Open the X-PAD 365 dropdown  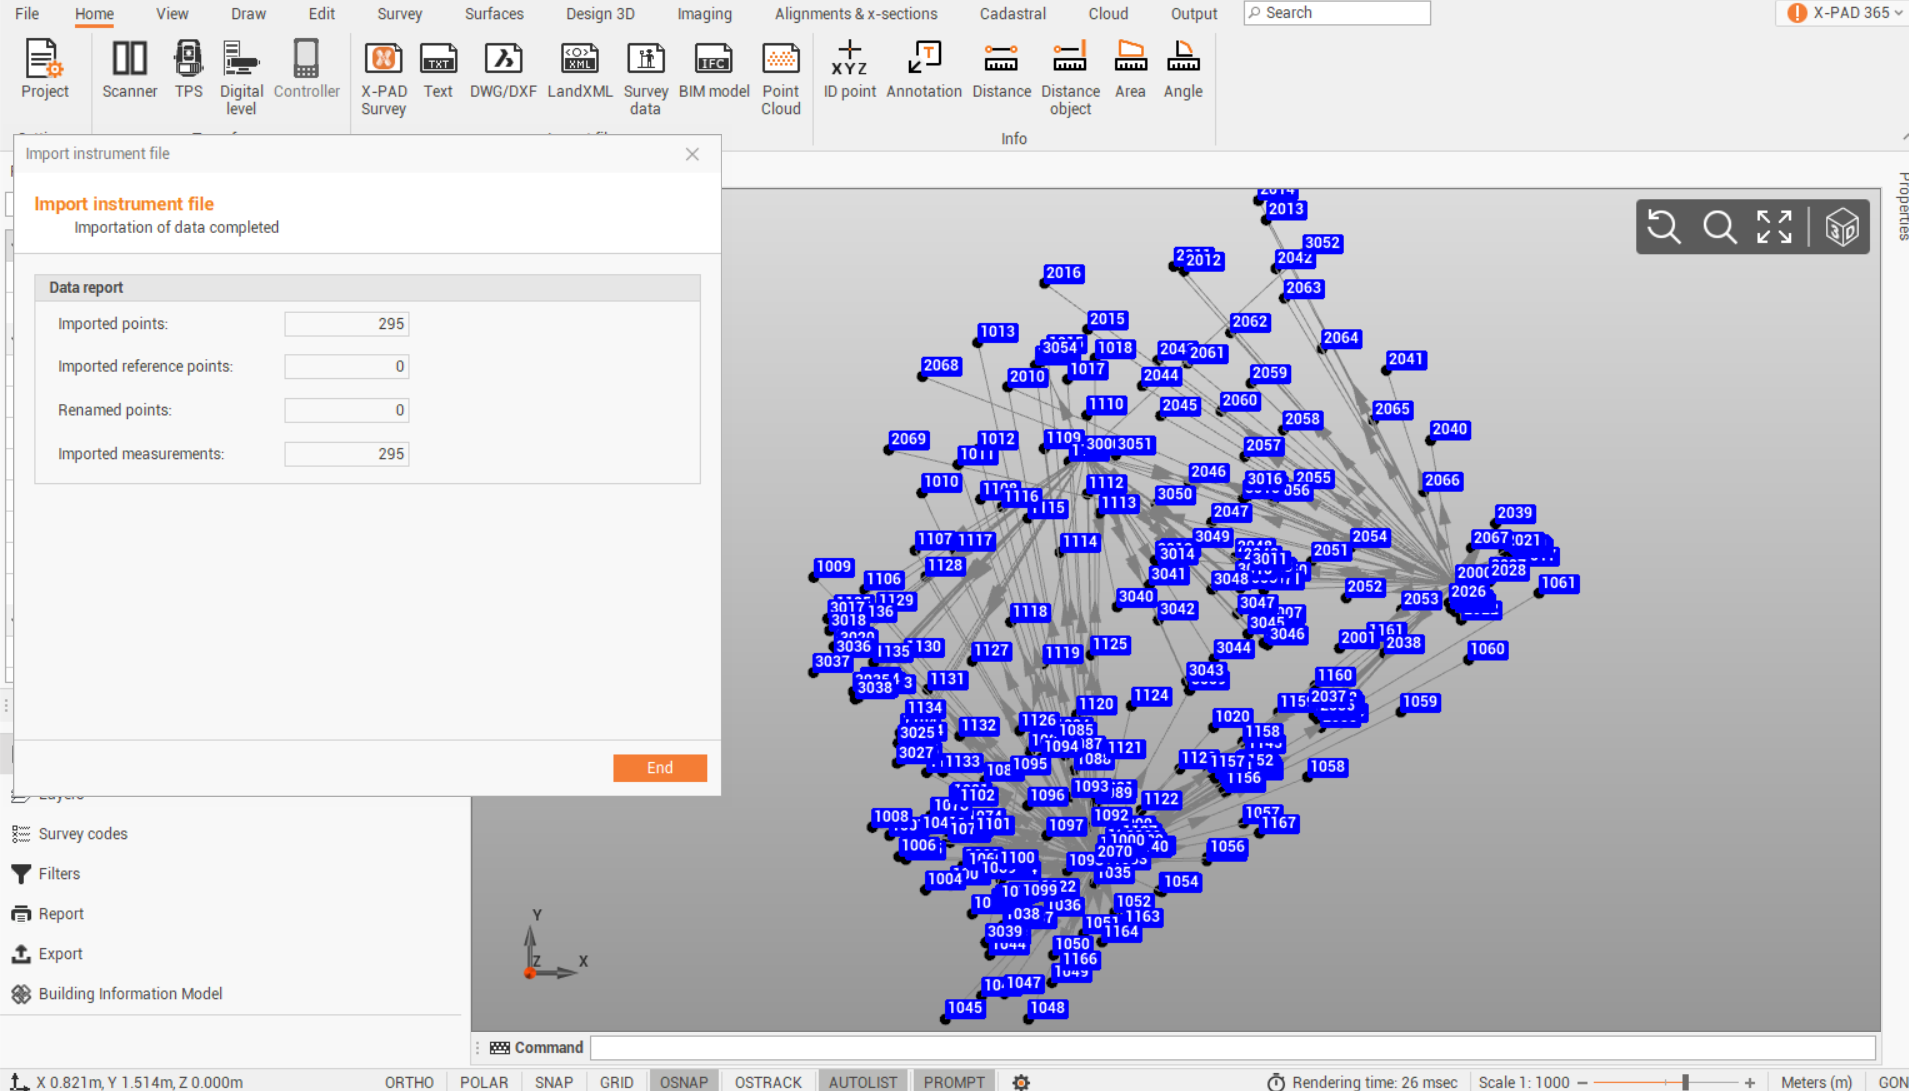pos(1844,13)
